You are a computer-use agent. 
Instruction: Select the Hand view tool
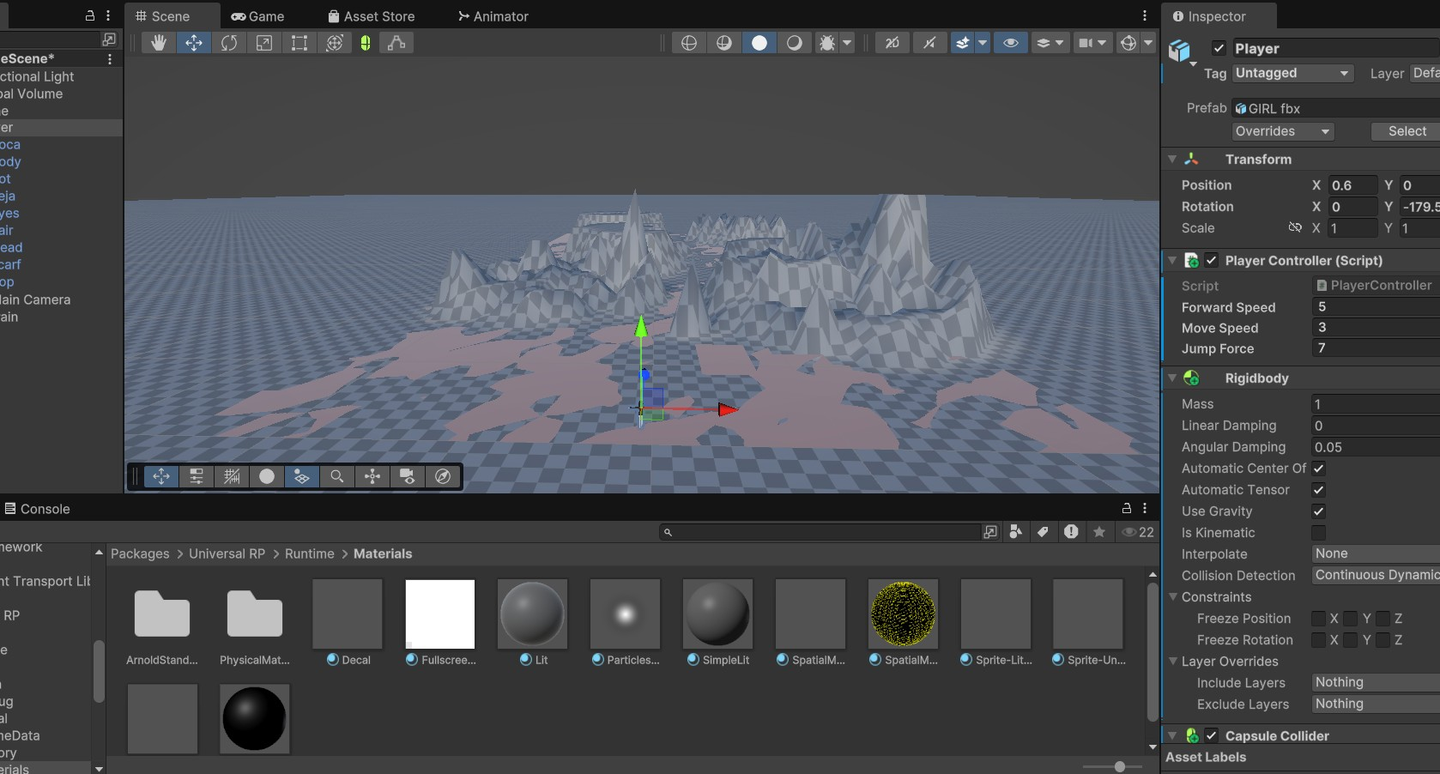(x=158, y=43)
